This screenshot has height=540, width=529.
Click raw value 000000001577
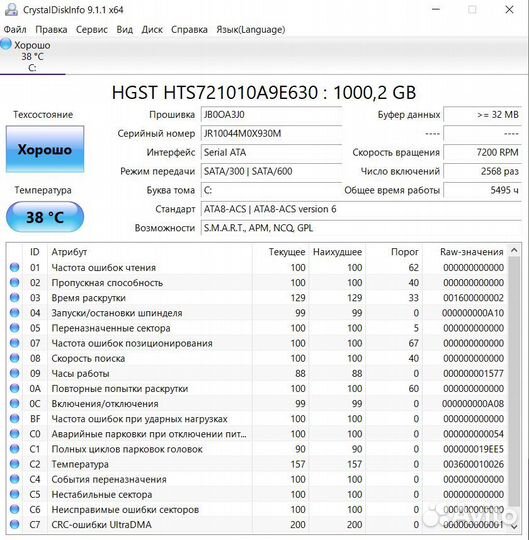473,374
